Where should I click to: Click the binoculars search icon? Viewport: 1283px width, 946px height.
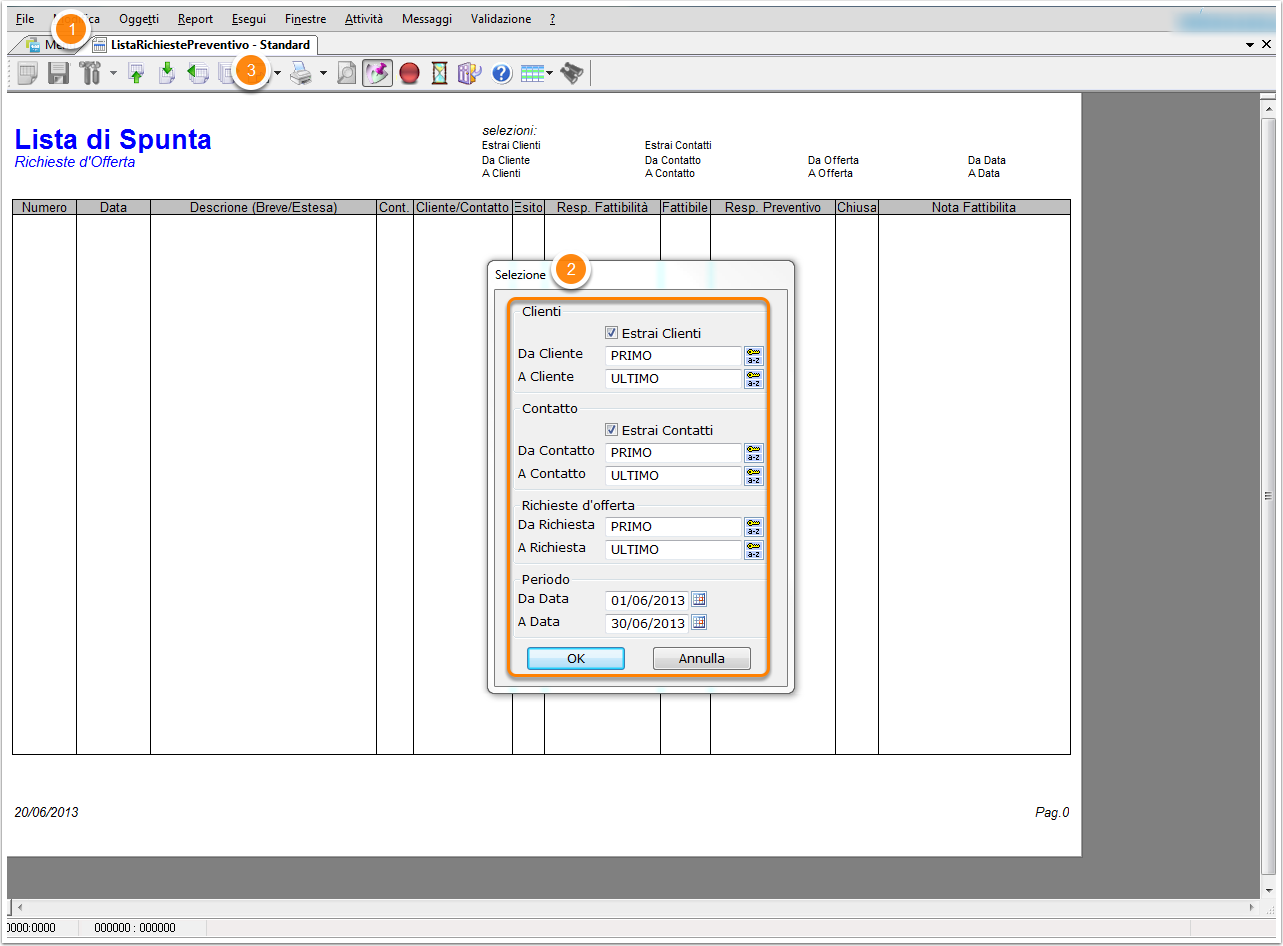571,73
